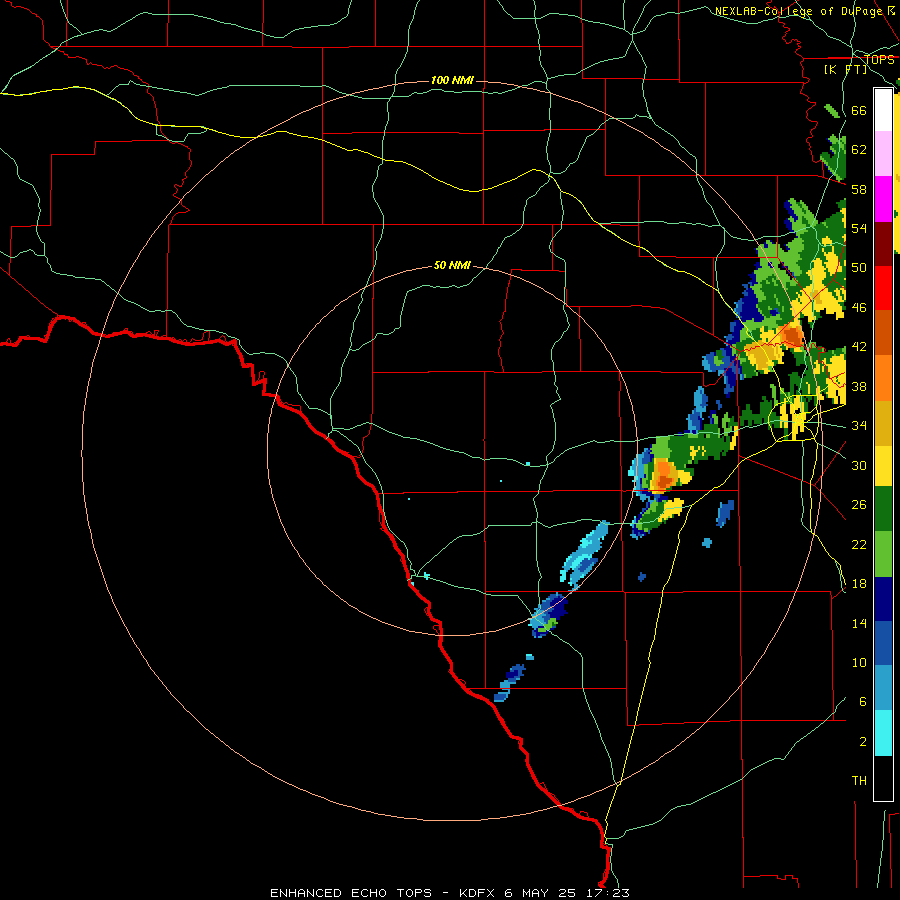900x900 pixels.
Task: Click the white swatch in the tops legend
Action: click(883, 110)
